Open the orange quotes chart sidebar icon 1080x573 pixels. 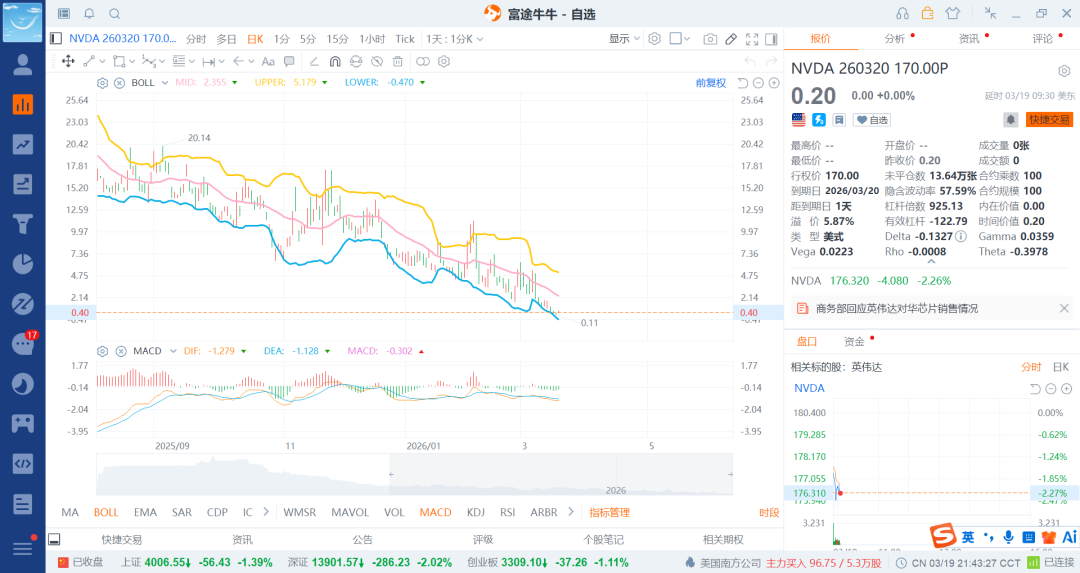tap(23, 105)
